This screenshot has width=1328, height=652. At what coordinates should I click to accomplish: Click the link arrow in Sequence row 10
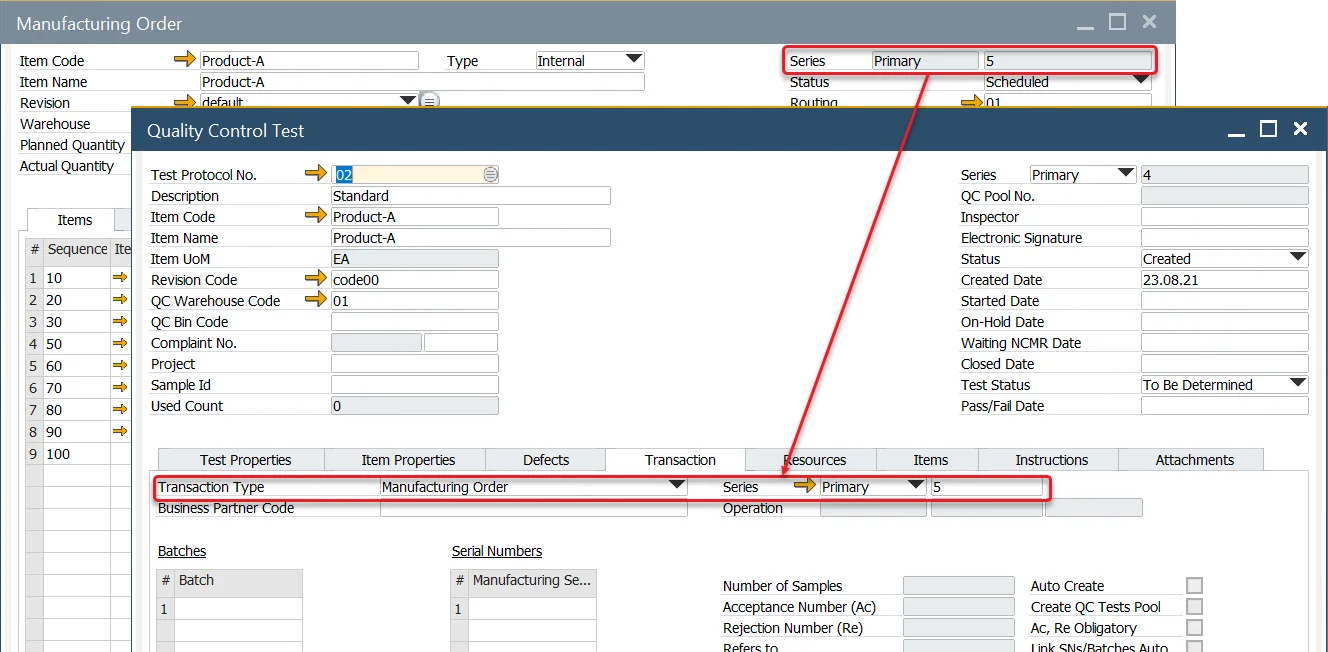(x=121, y=278)
